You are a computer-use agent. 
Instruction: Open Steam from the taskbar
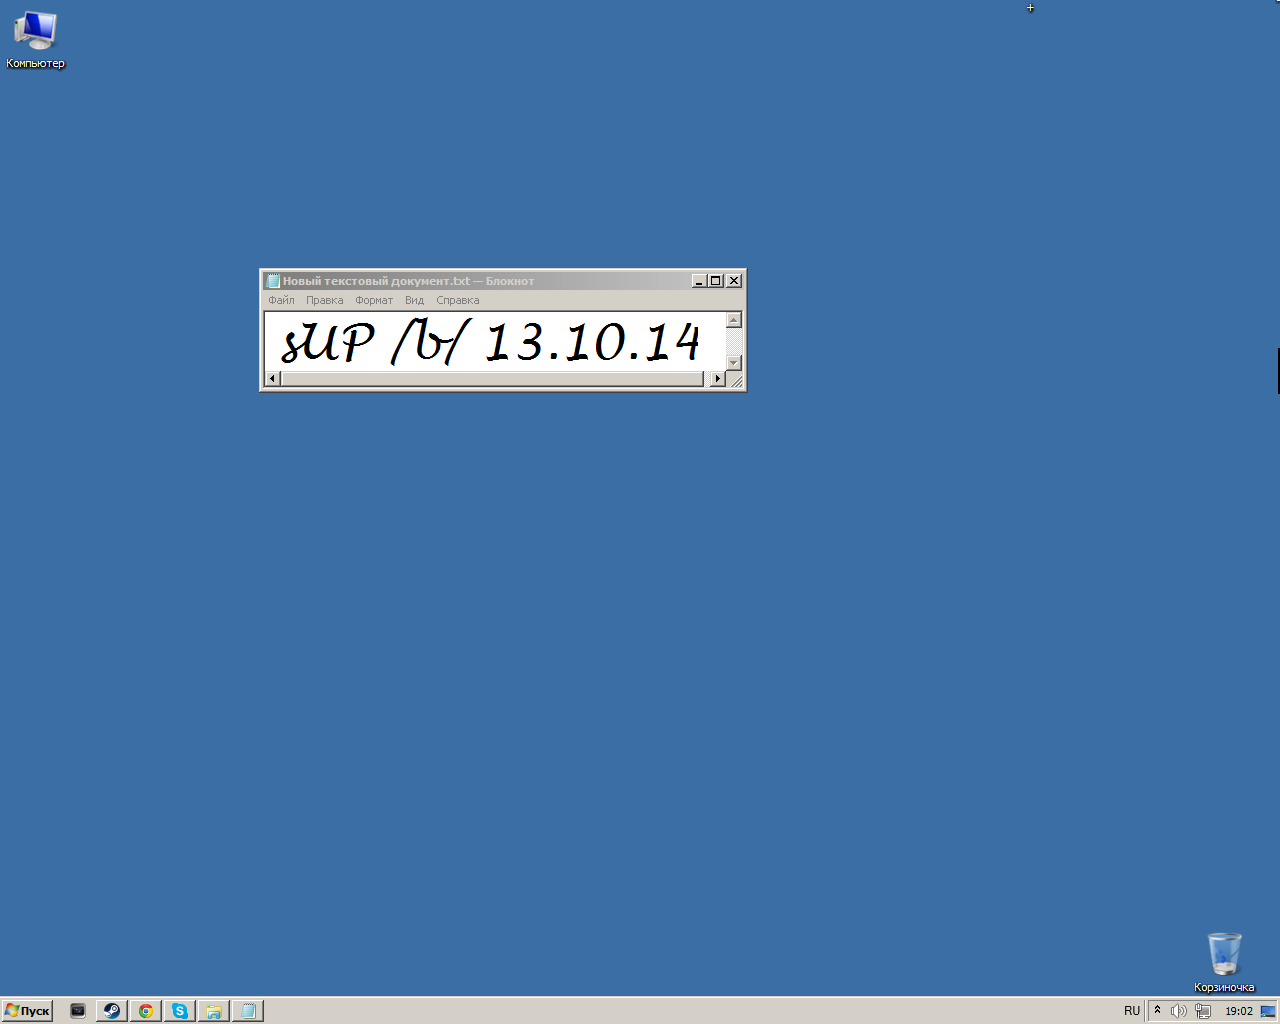(111, 1011)
